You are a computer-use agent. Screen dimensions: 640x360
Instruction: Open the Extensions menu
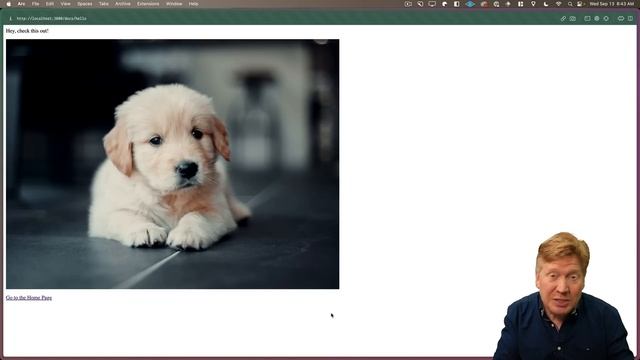pos(148,4)
